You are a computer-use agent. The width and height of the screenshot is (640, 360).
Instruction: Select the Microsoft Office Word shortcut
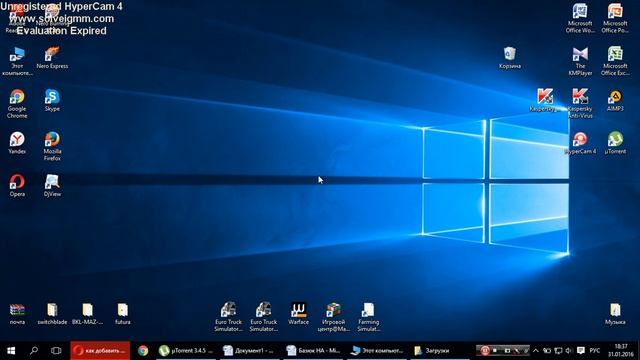click(x=580, y=18)
